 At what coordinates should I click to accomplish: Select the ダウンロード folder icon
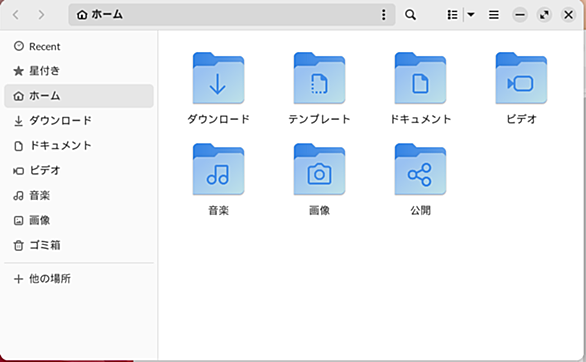coord(219,78)
